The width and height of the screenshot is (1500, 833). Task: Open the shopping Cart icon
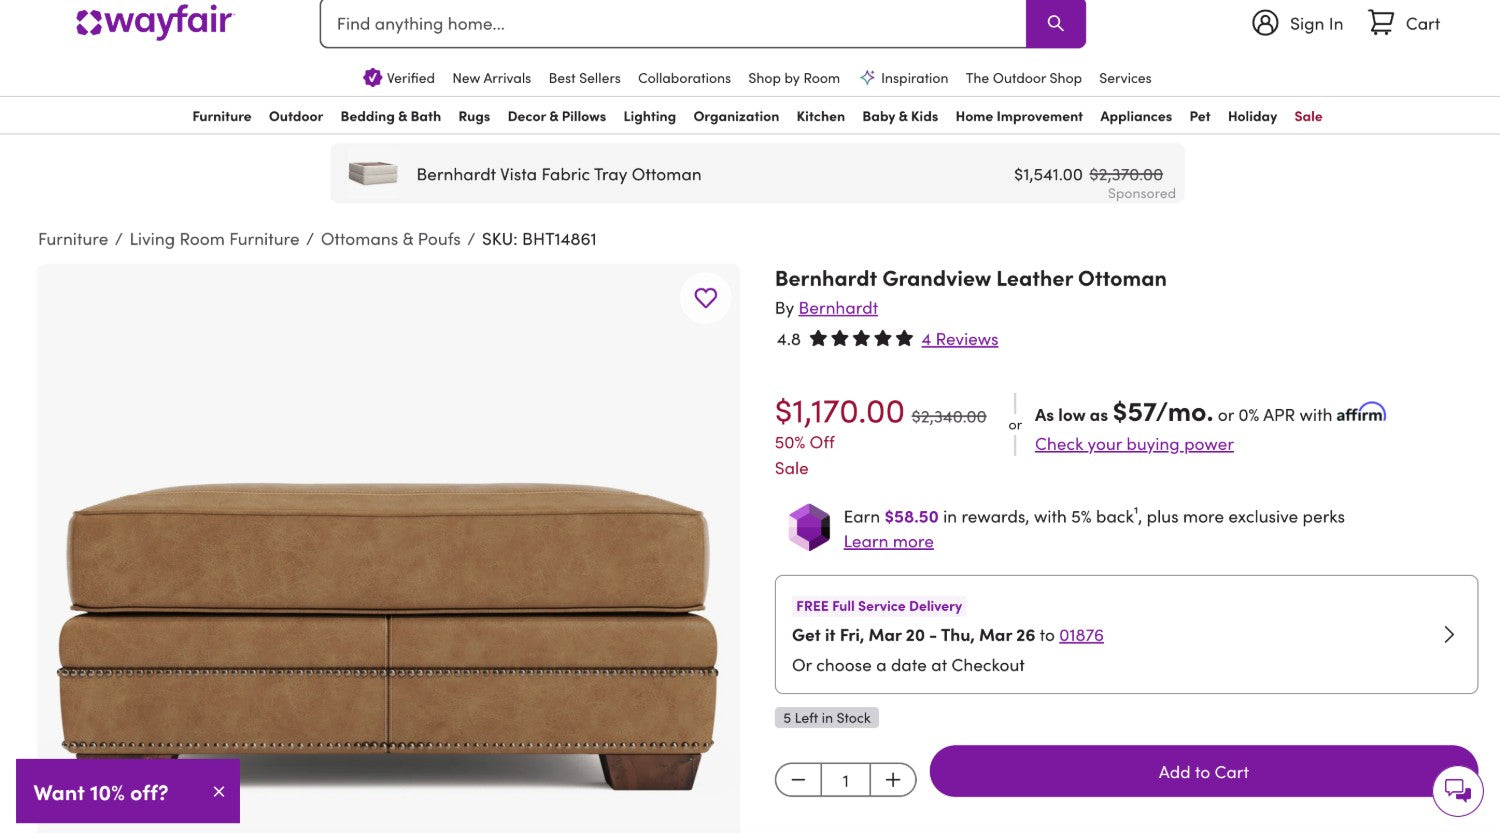tap(1381, 23)
